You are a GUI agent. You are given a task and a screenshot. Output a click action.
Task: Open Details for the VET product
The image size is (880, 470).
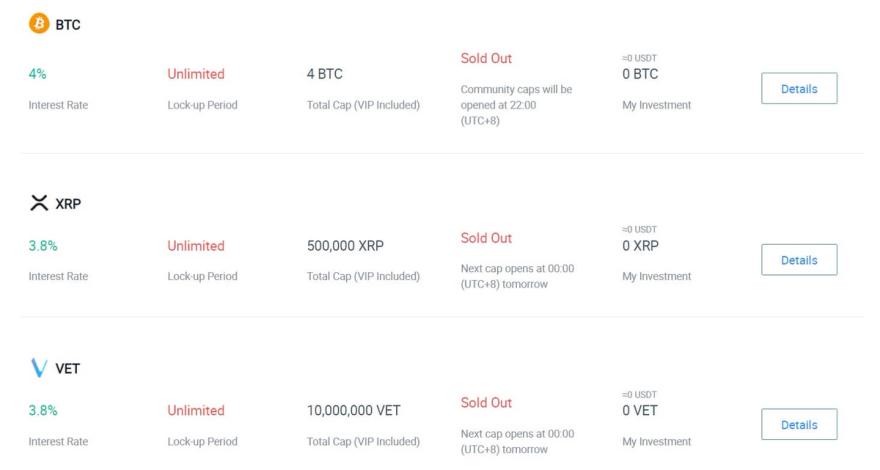pyautogui.click(x=798, y=425)
